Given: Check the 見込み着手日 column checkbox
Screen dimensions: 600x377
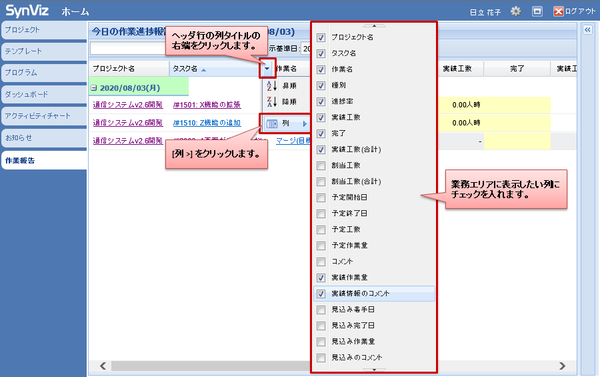Looking at the screenshot, I should click(321, 310).
